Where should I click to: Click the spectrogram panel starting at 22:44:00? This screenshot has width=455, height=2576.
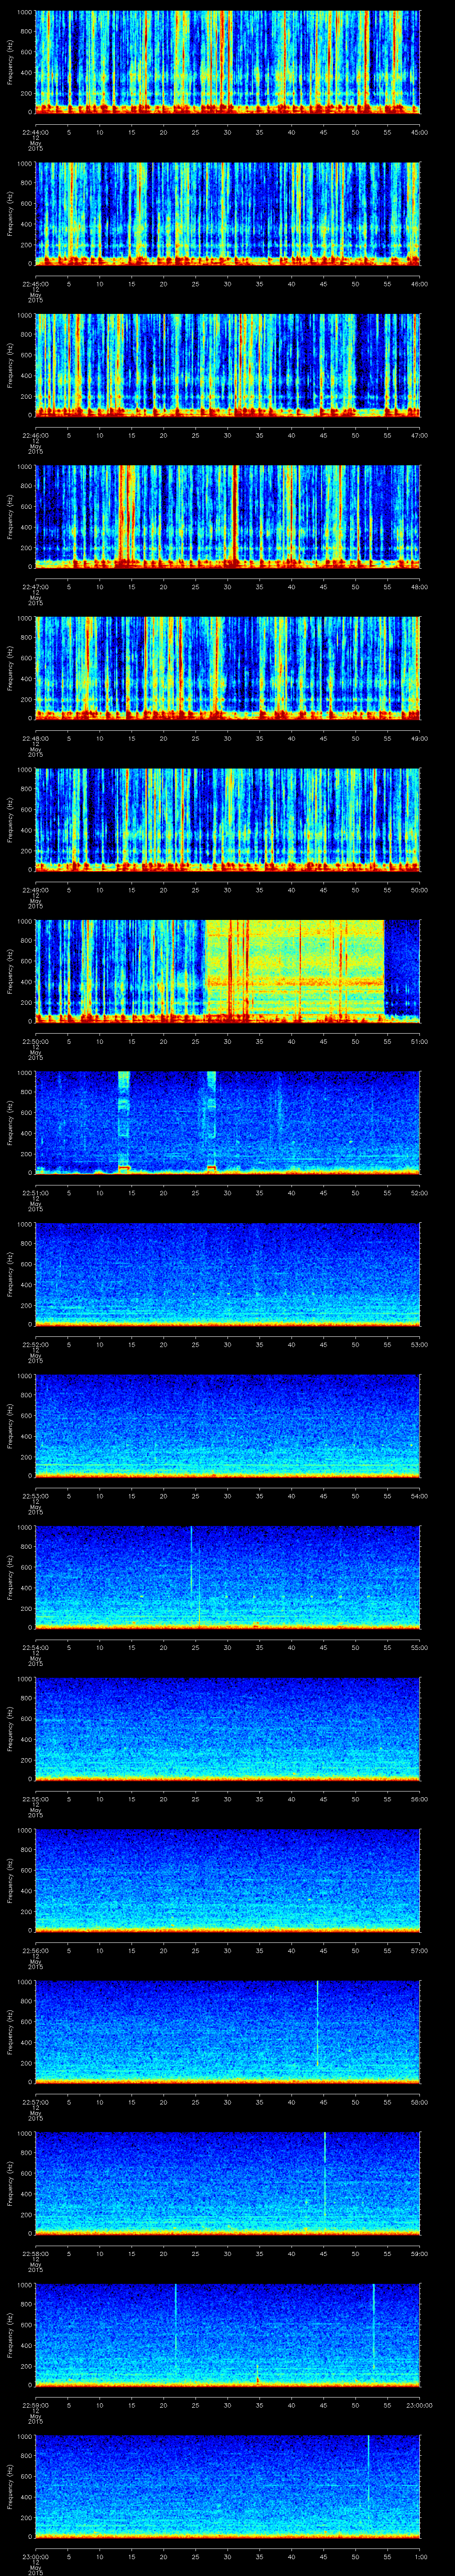[228, 62]
